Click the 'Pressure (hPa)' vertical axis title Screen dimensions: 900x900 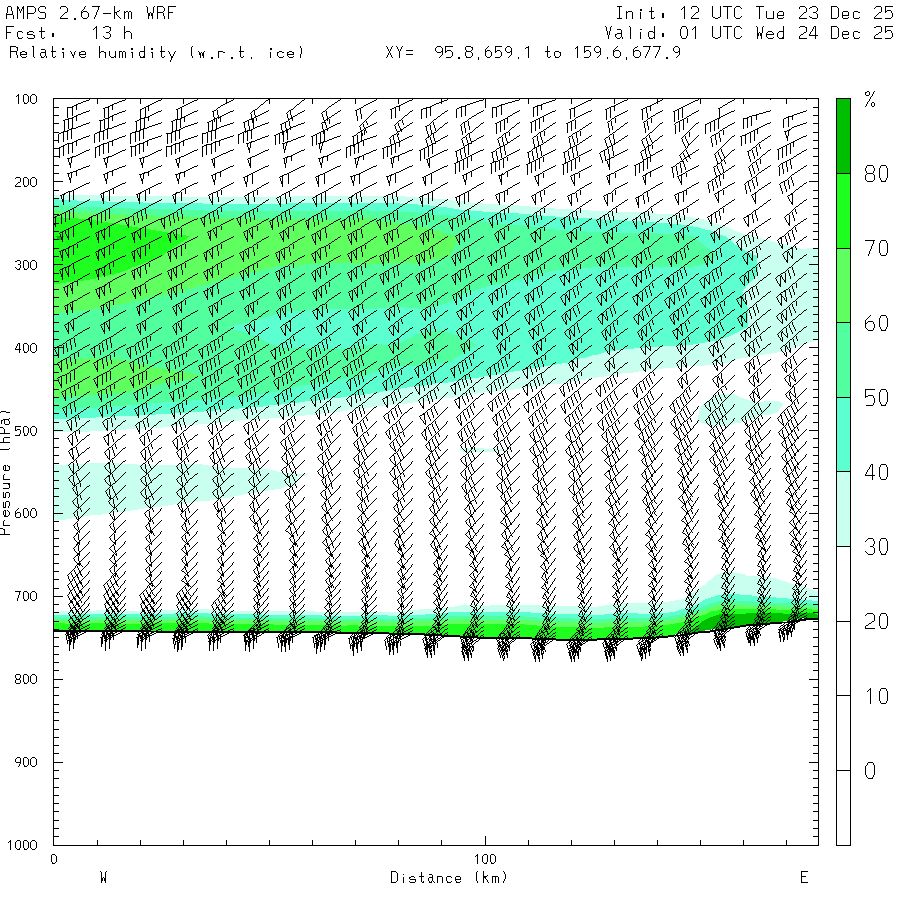tap(6, 472)
